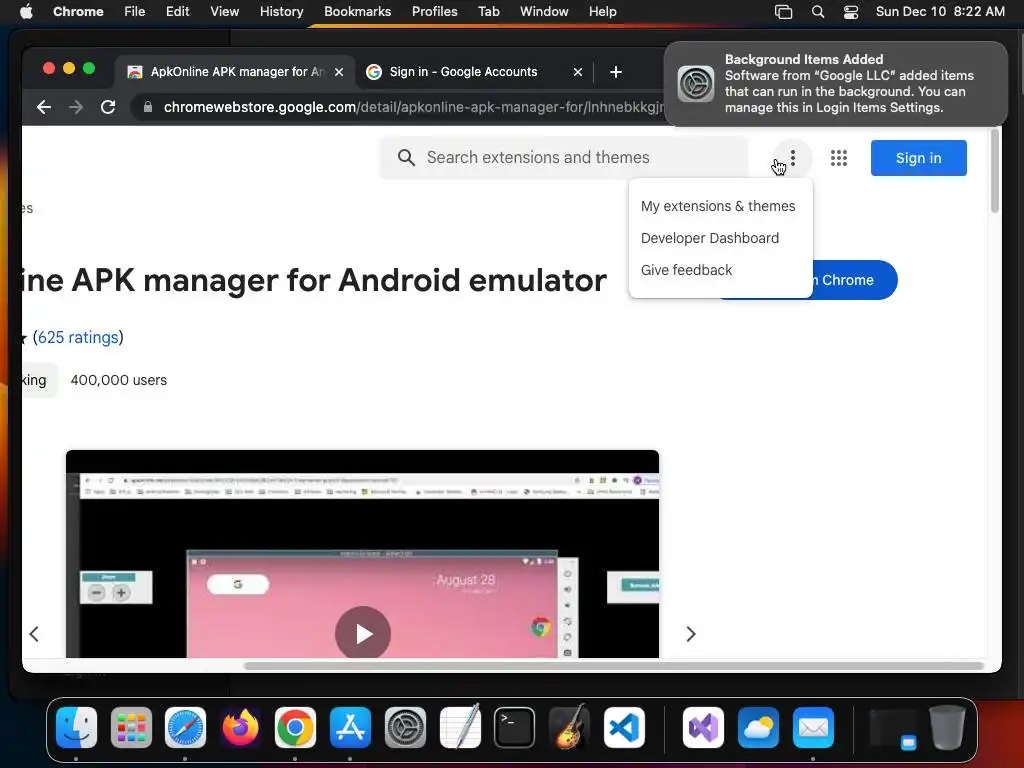Click the 400,000 users text
The image size is (1024, 768).
[119, 380]
